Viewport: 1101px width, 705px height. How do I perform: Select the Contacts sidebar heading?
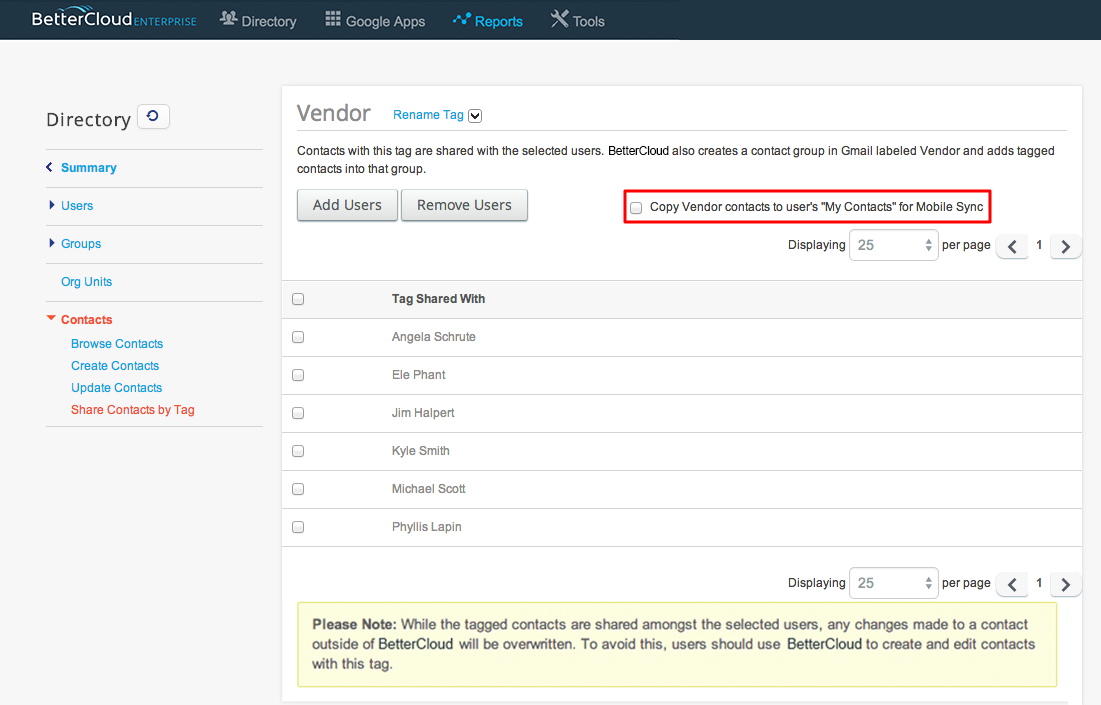(x=86, y=319)
